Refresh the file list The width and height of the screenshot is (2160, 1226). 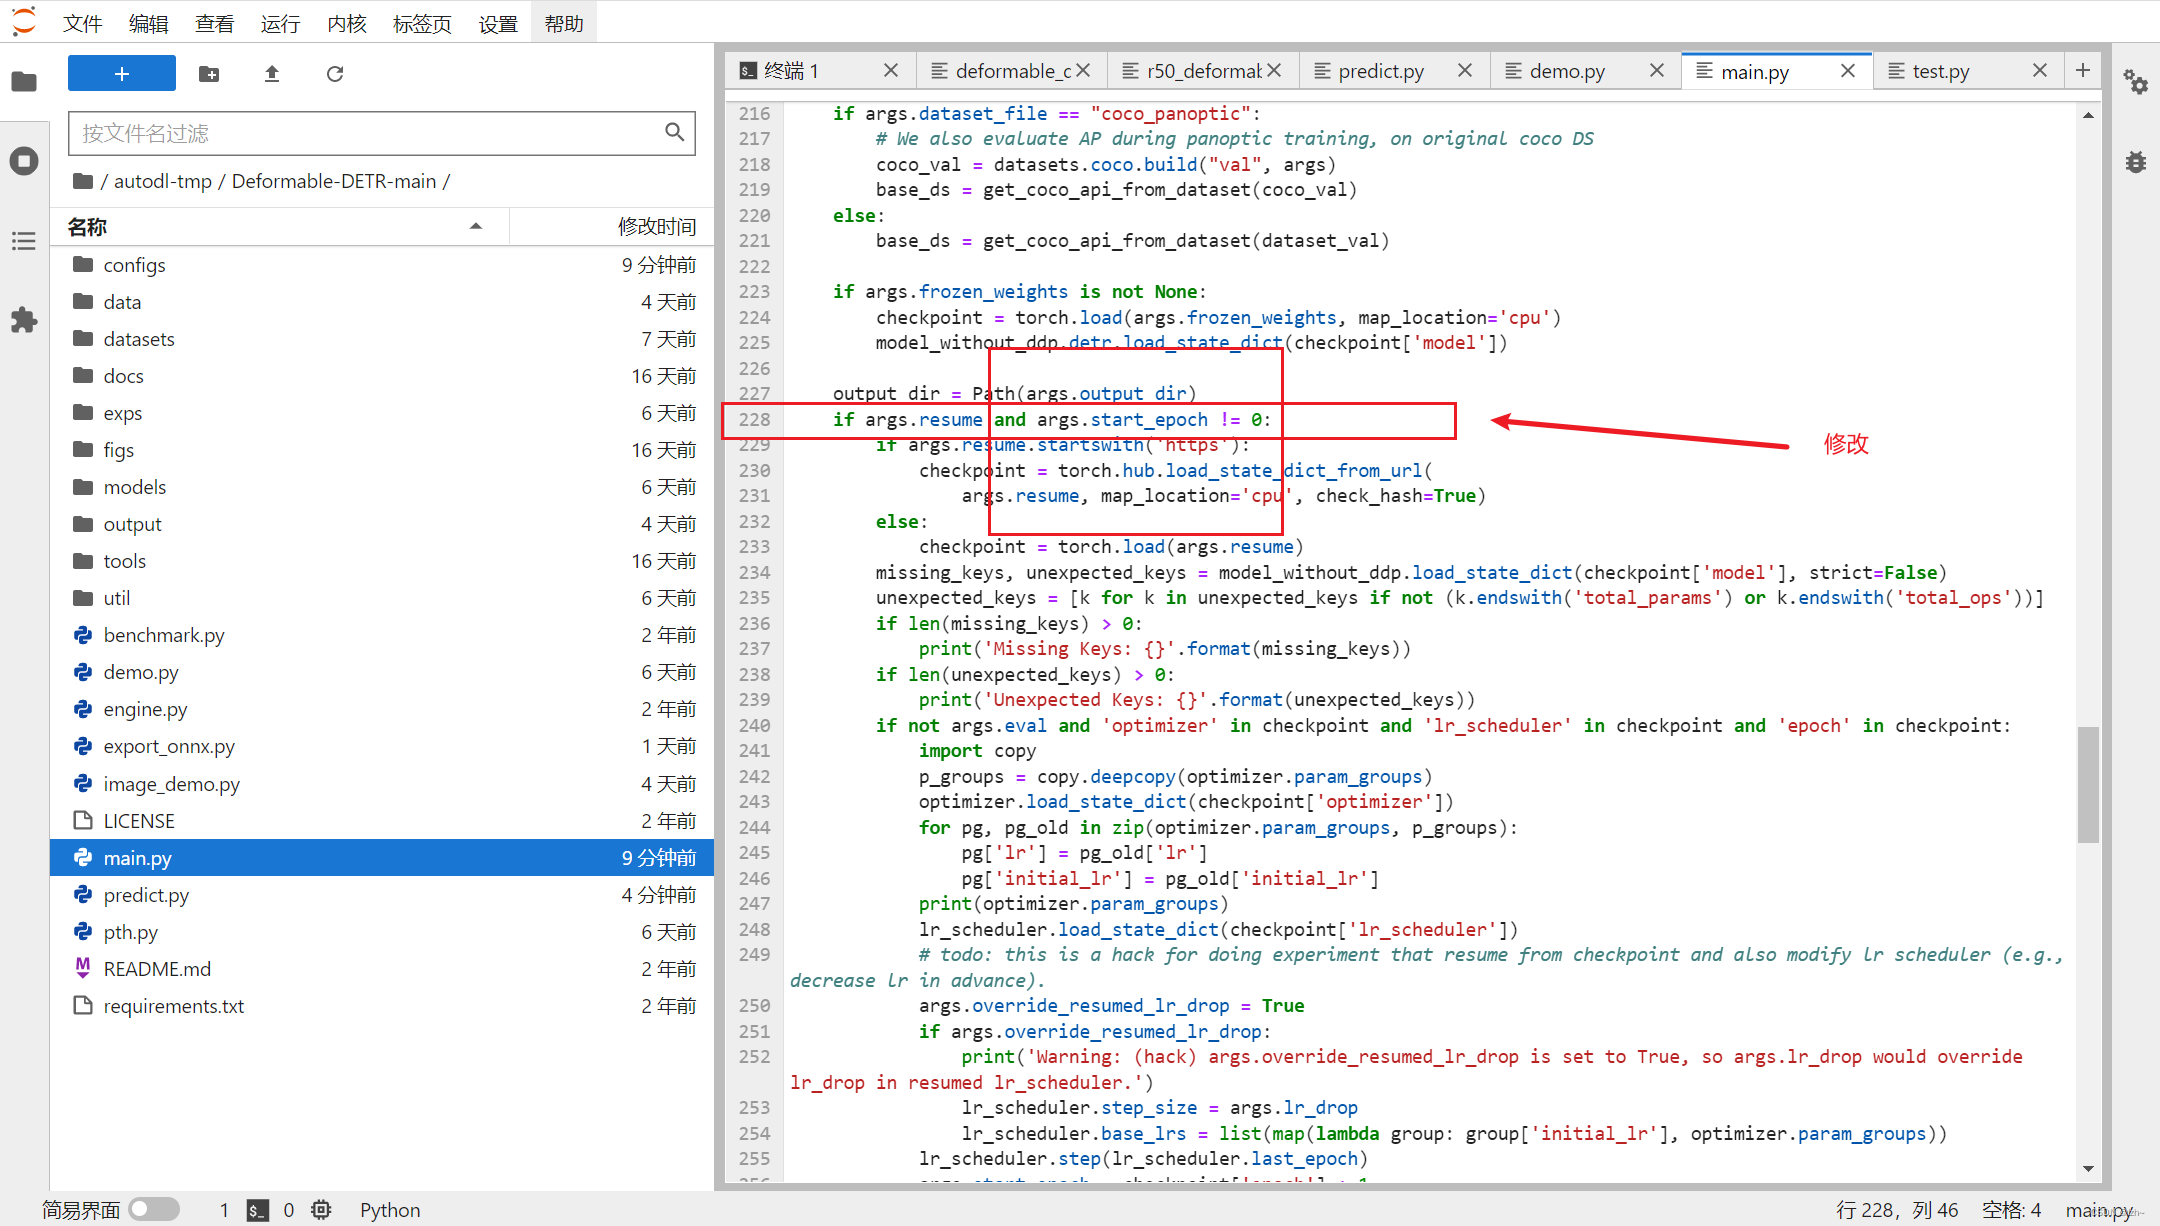[x=335, y=74]
